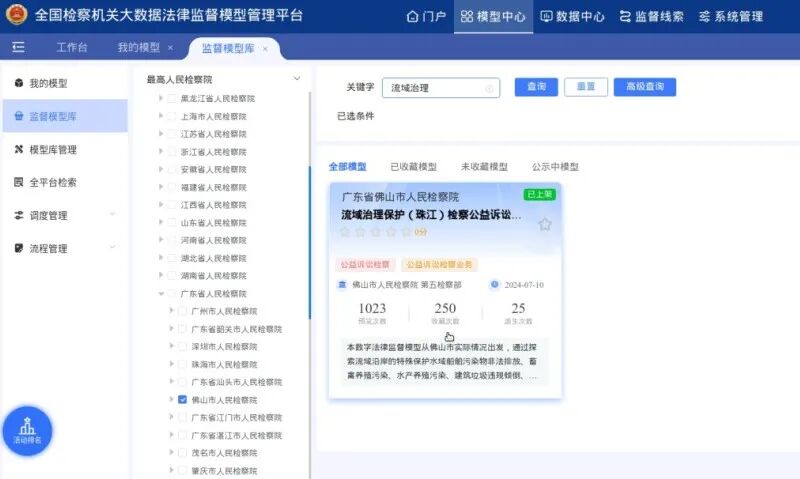Expand the 调度管理 submenu chevron
The image size is (800, 479).
(112, 214)
